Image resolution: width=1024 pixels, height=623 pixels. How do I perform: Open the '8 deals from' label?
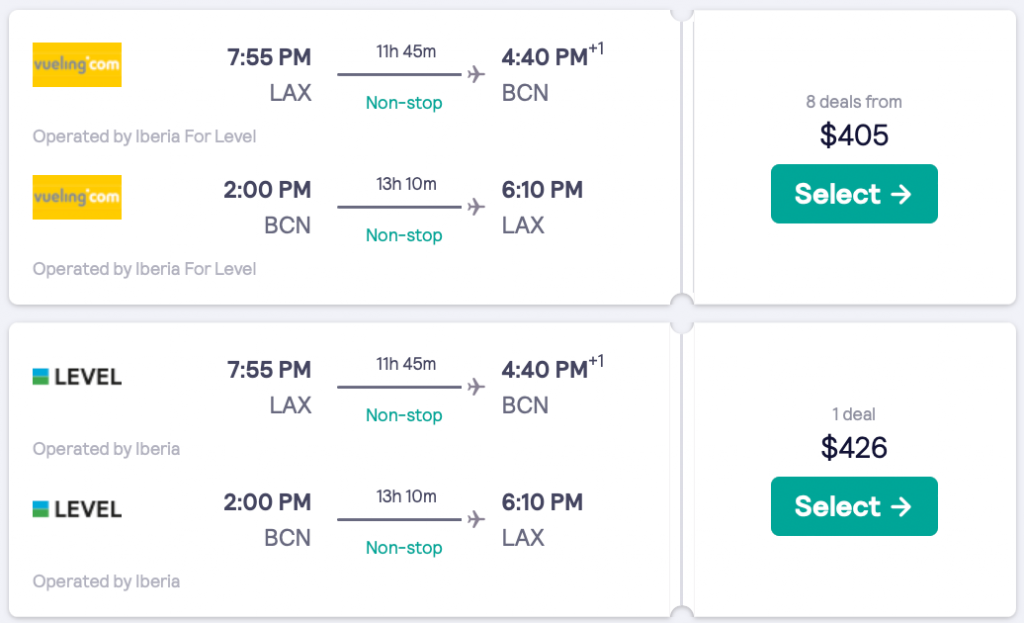click(853, 102)
